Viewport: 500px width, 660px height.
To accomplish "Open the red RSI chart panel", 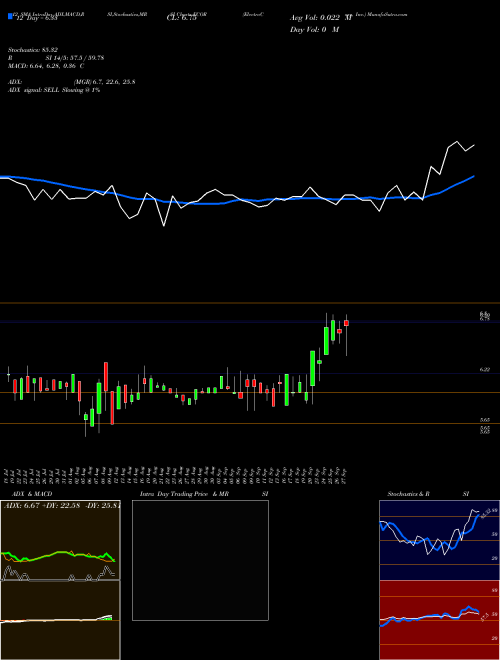I will point(439,620).
